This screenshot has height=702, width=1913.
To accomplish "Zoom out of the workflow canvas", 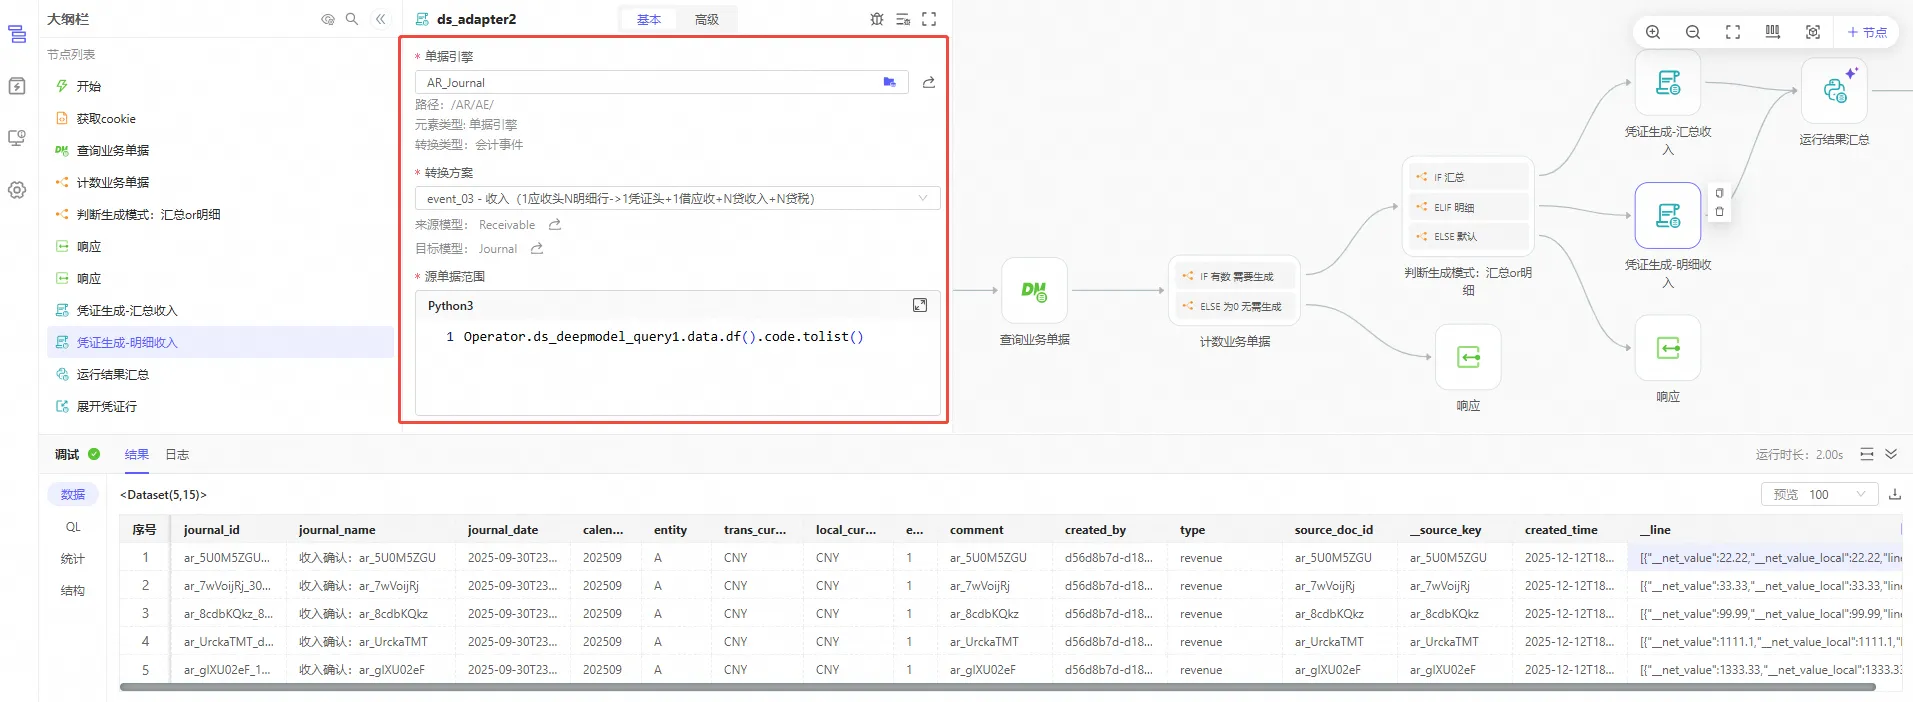I will tap(1693, 32).
